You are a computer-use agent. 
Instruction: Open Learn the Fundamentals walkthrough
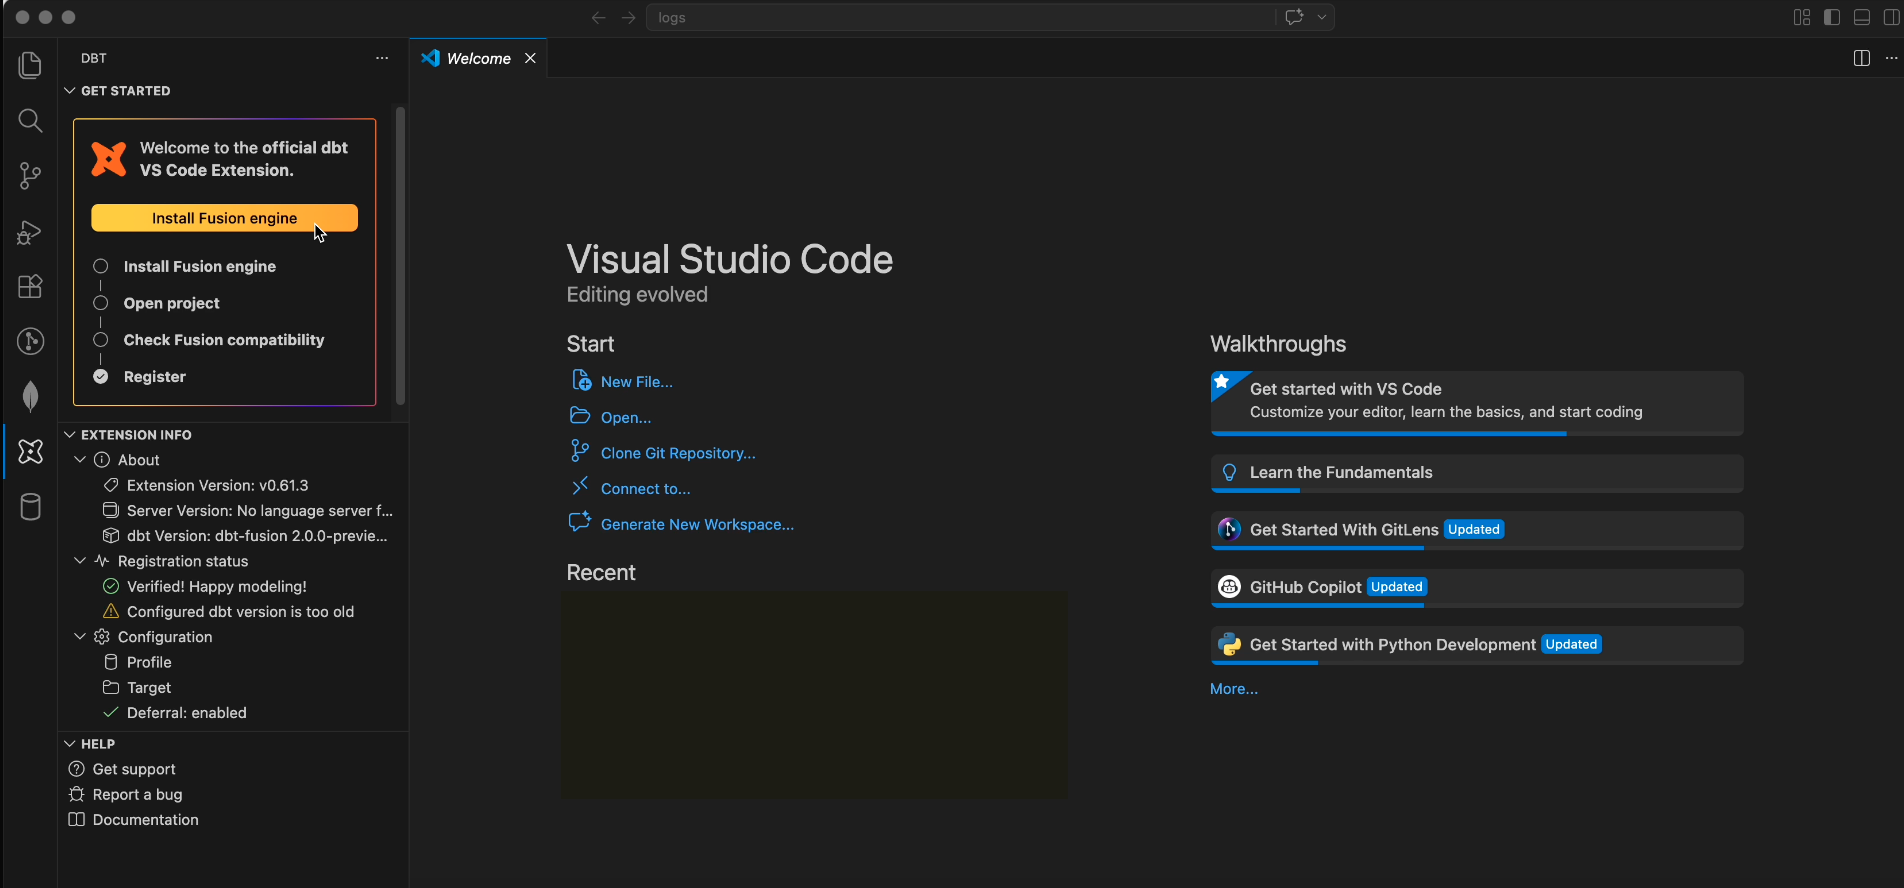(1476, 473)
